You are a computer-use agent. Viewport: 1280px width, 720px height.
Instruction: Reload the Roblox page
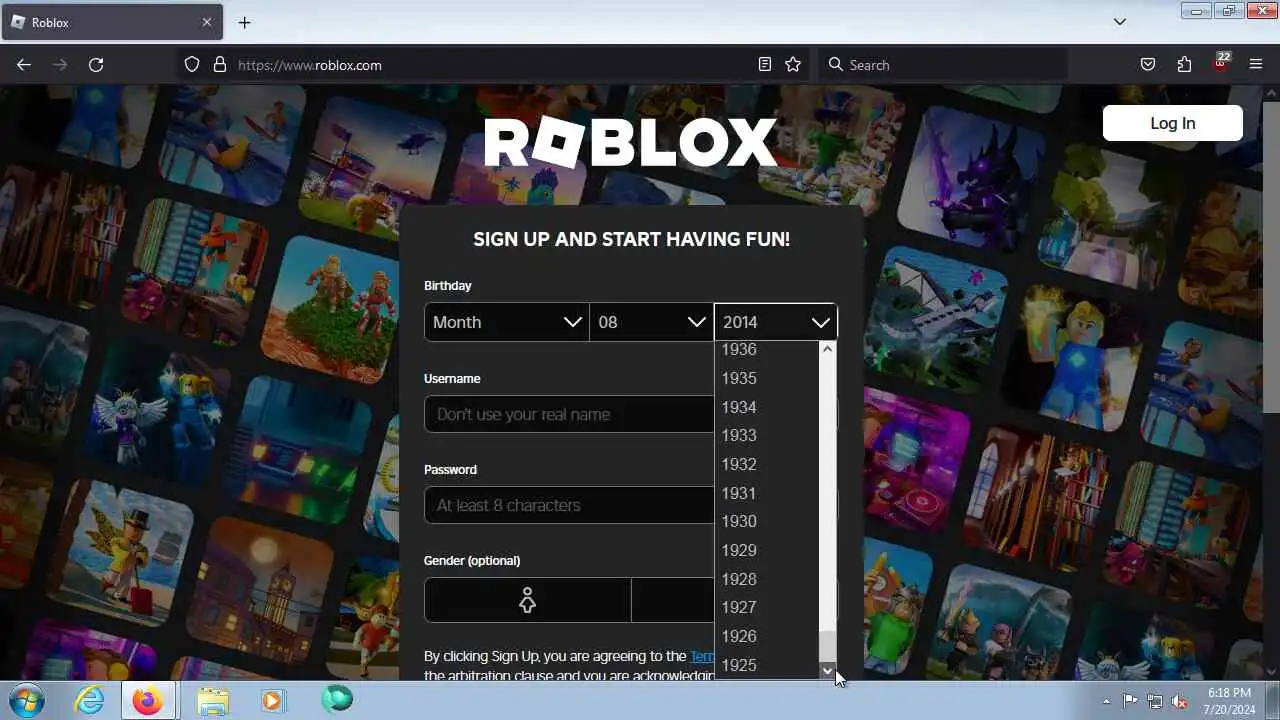[x=96, y=65]
